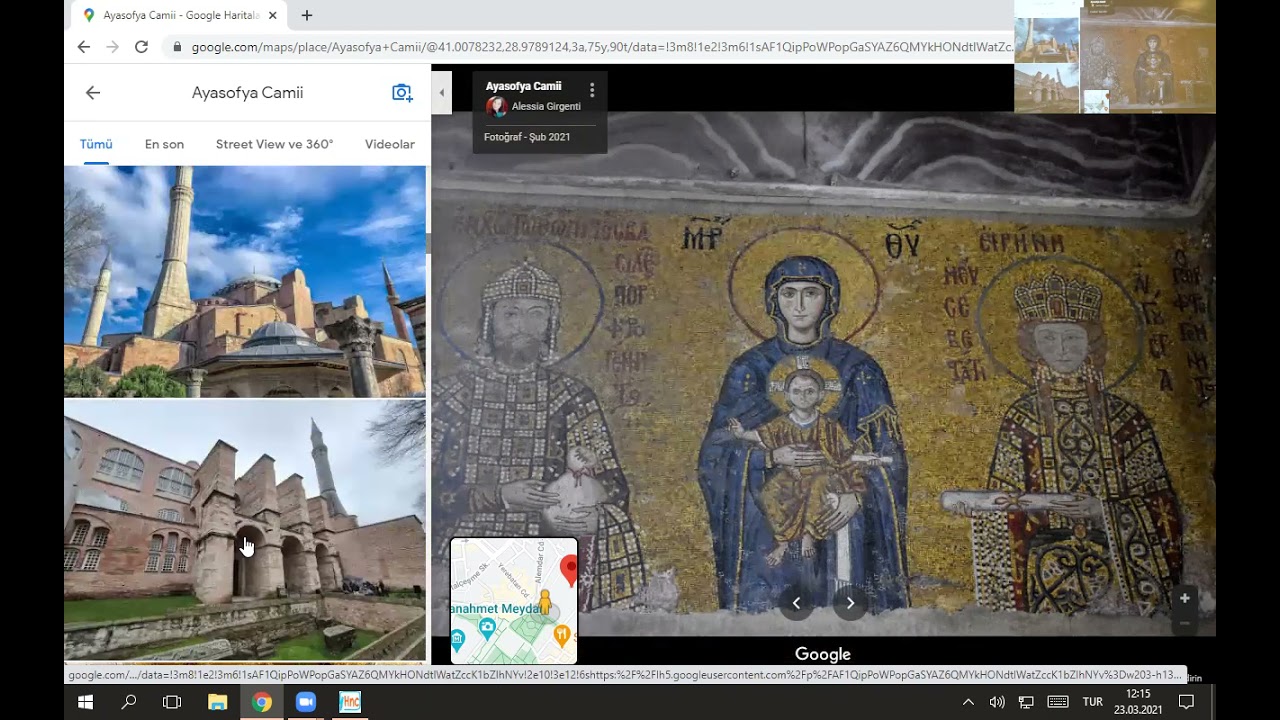Open Task View from the taskbar
Image resolution: width=1280 pixels, height=720 pixels.
(172, 703)
